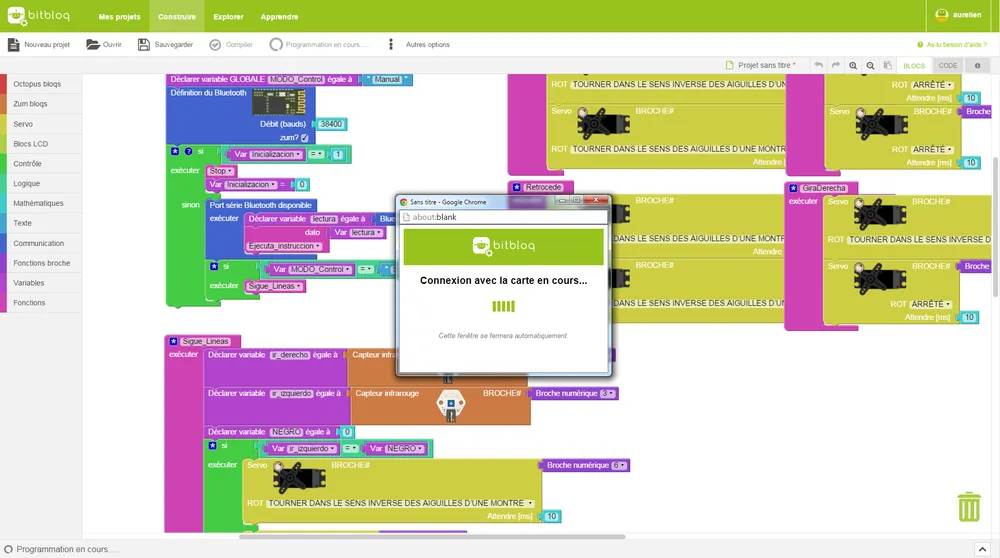
Task: Save the project with Sauvegarder
Action: pyautogui.click(x=165, y=45)
